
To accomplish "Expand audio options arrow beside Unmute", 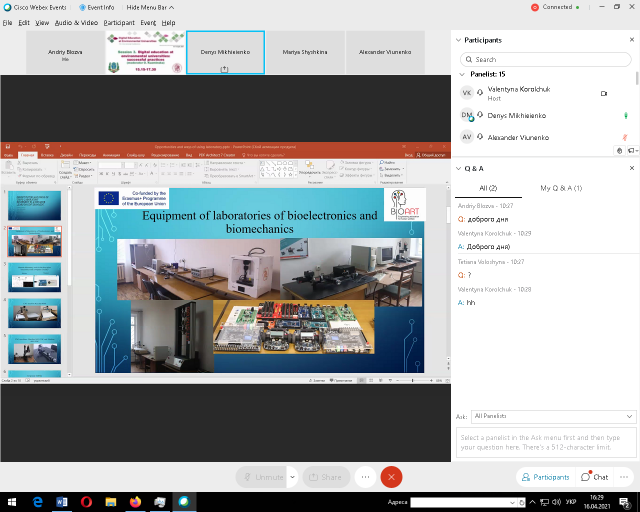I will click(292, 477).
